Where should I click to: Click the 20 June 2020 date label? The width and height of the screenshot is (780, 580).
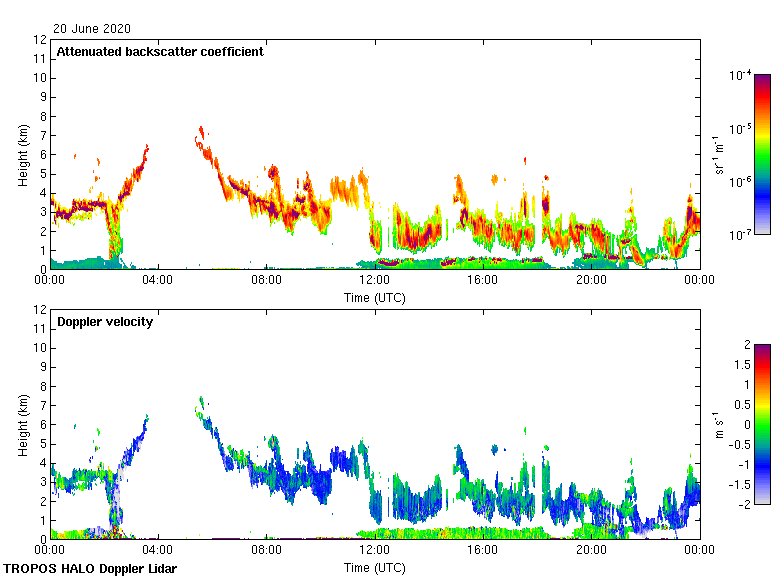point(91,29)
